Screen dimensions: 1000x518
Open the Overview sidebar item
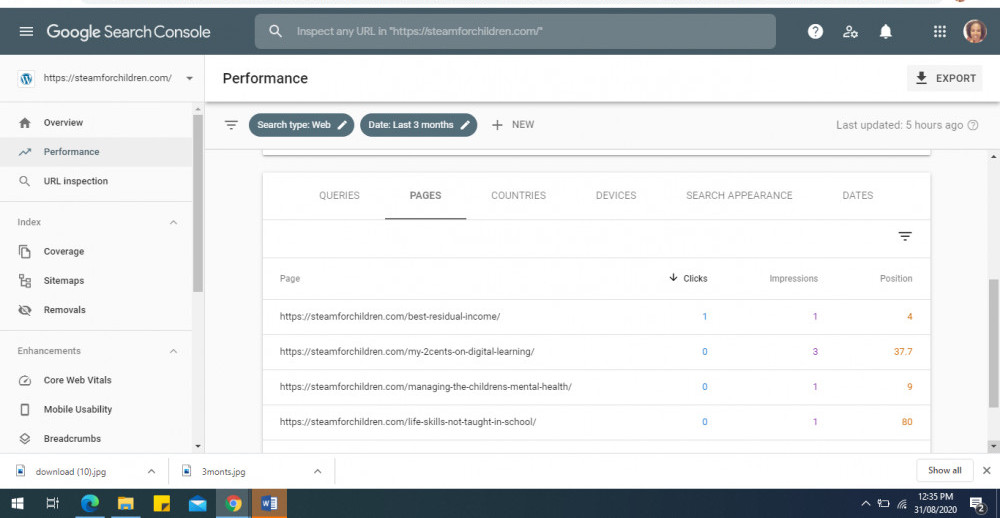coord(96,122)
